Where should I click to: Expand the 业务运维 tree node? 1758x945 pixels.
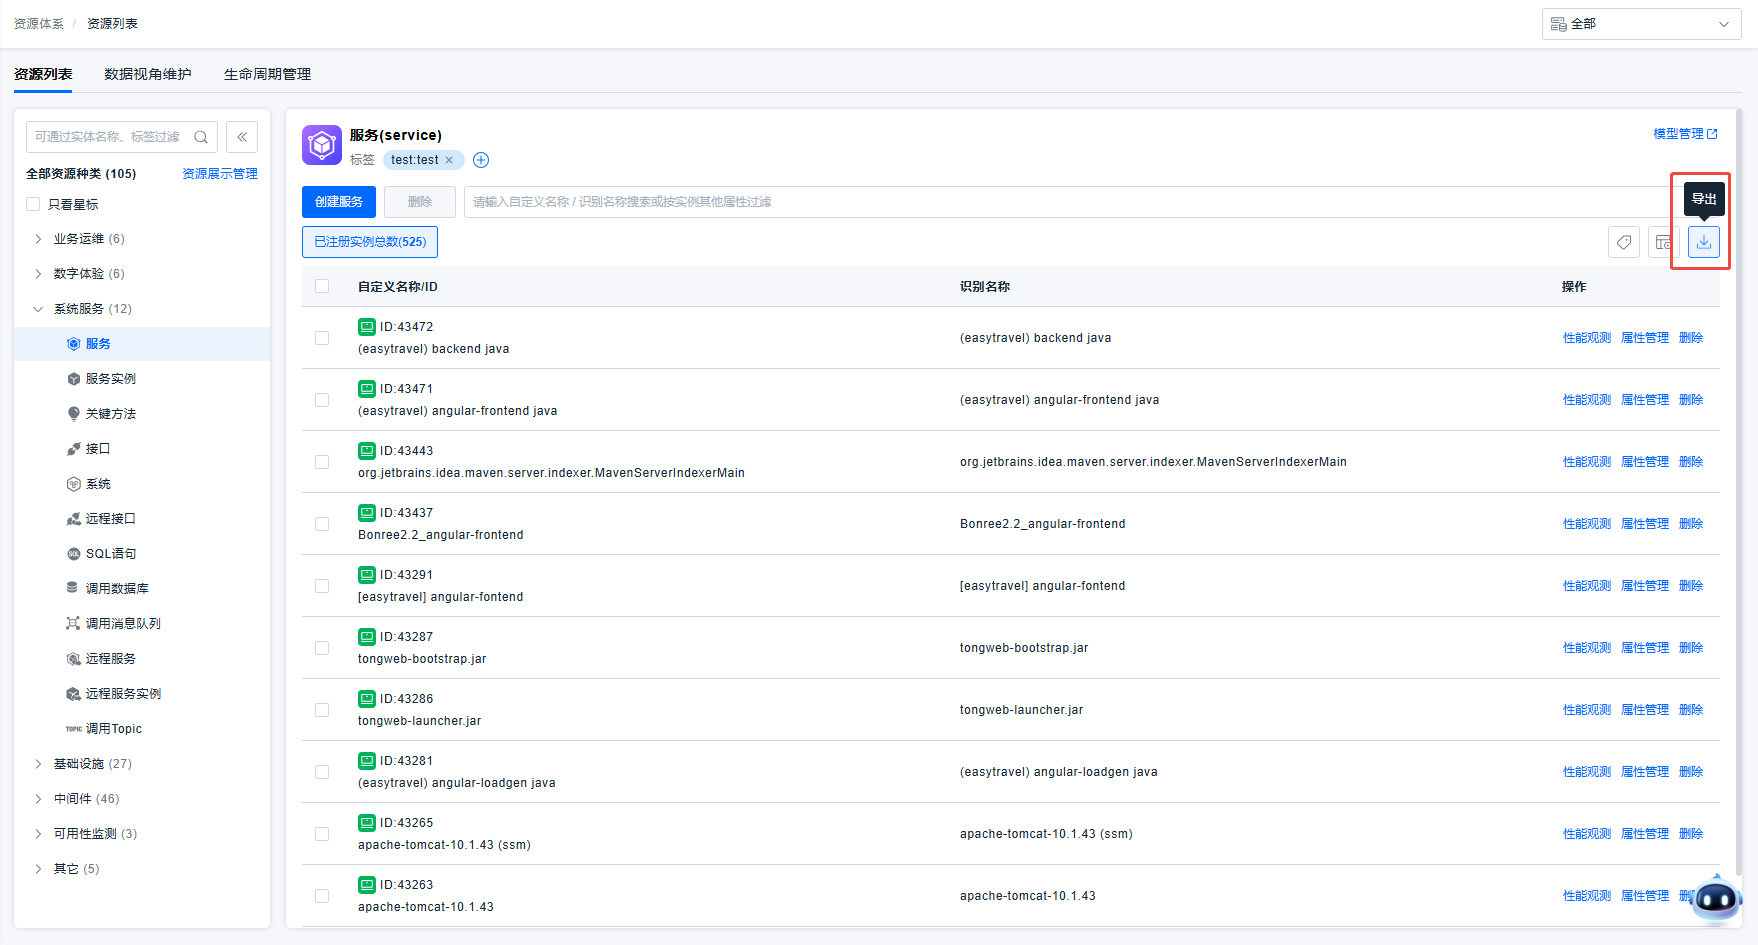[38, 239]
